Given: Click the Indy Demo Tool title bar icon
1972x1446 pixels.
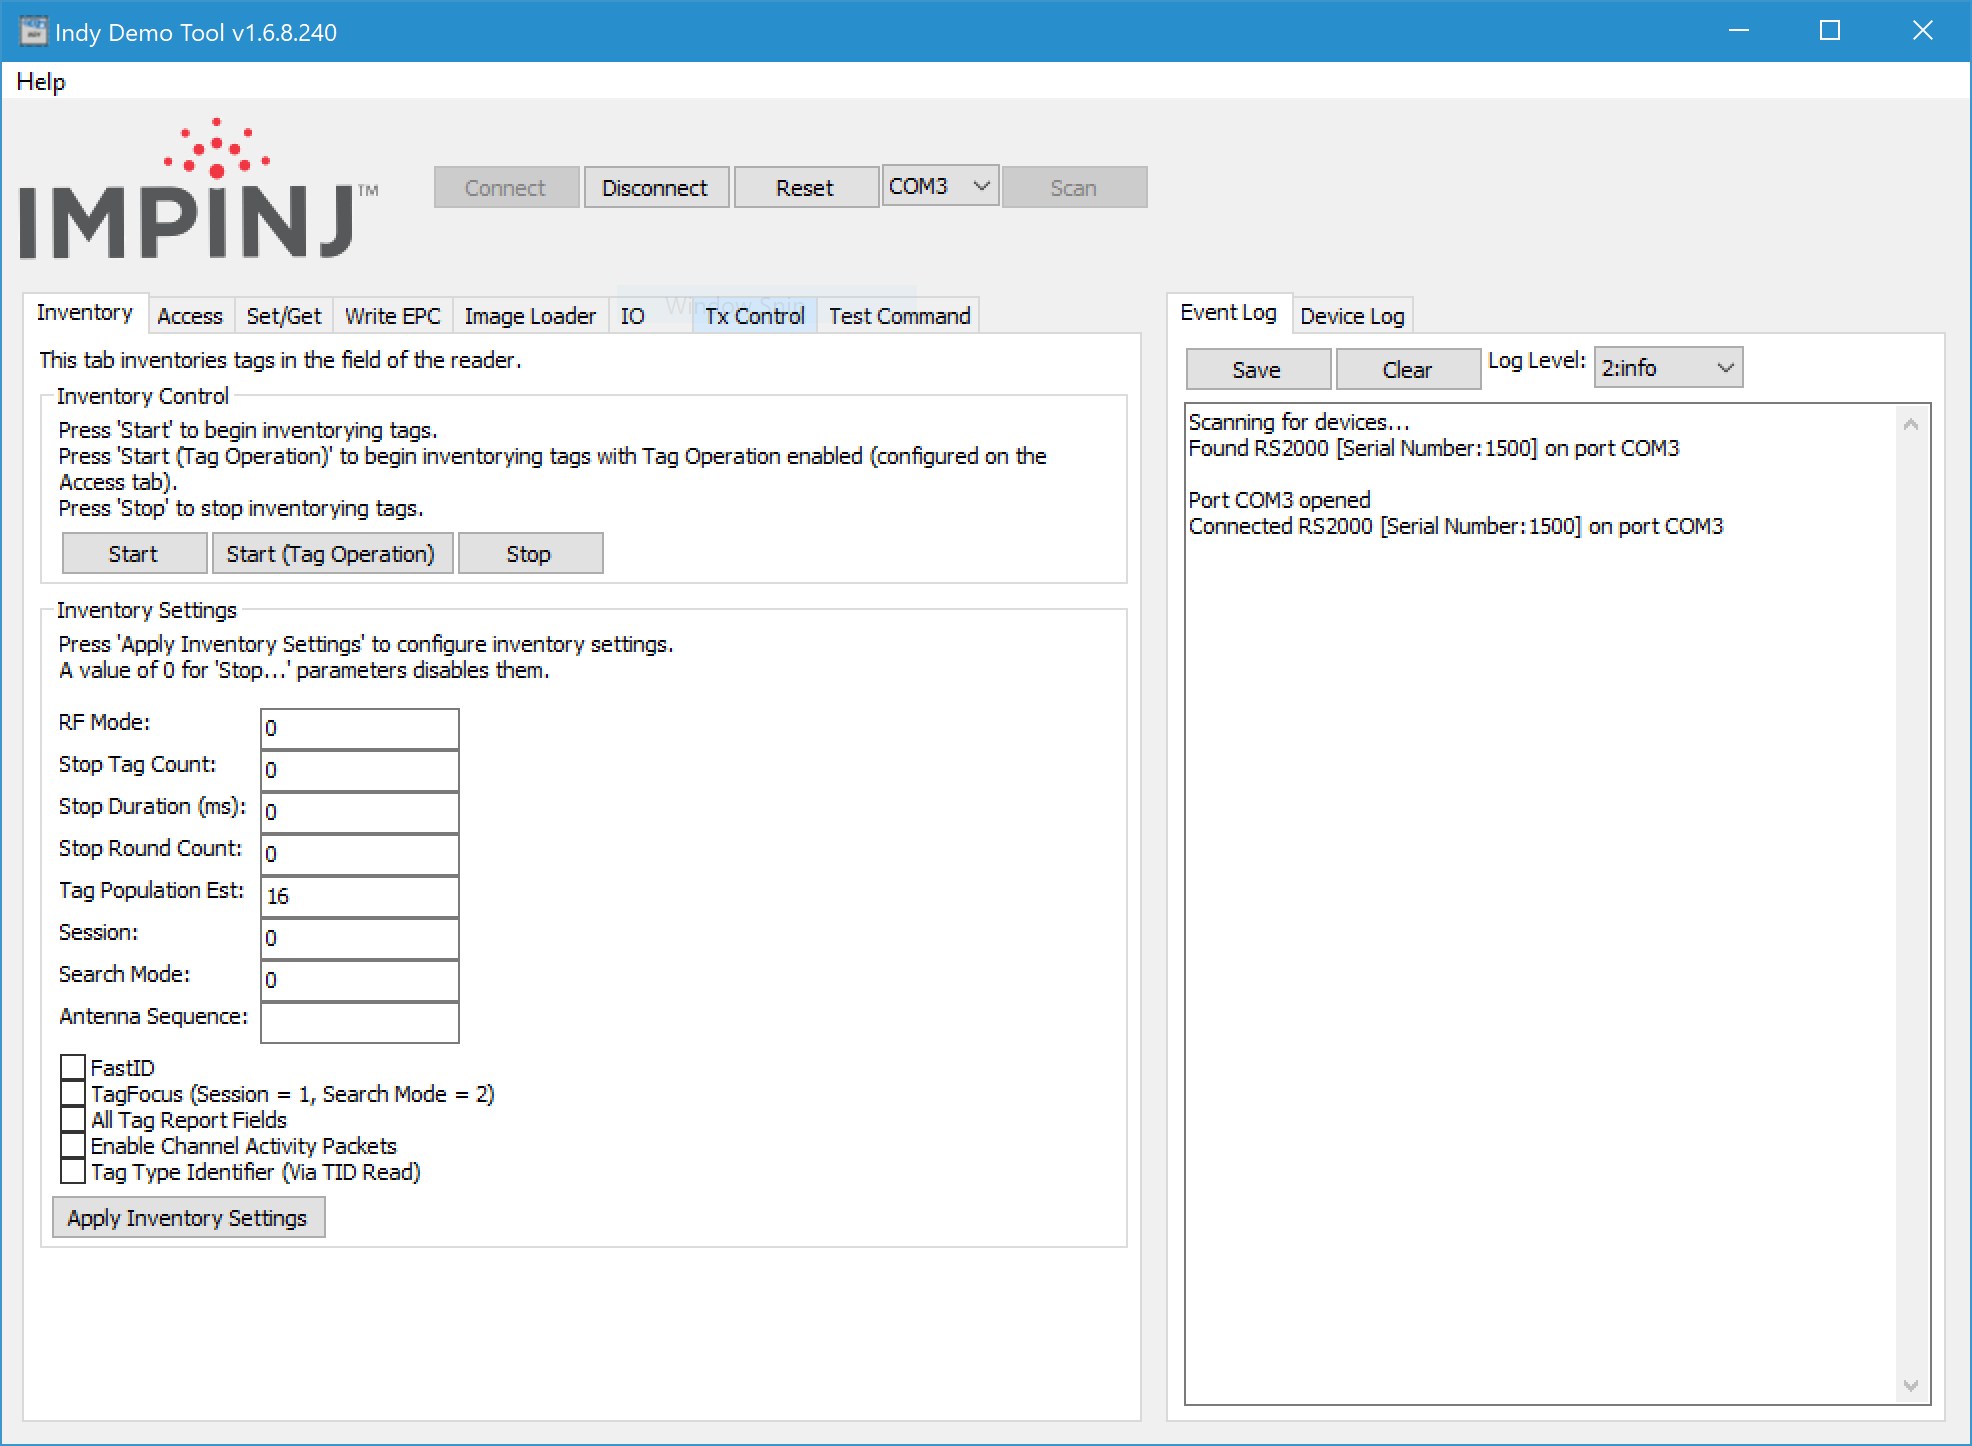Looking at the screenshot, I should click(x=33, y=31).
